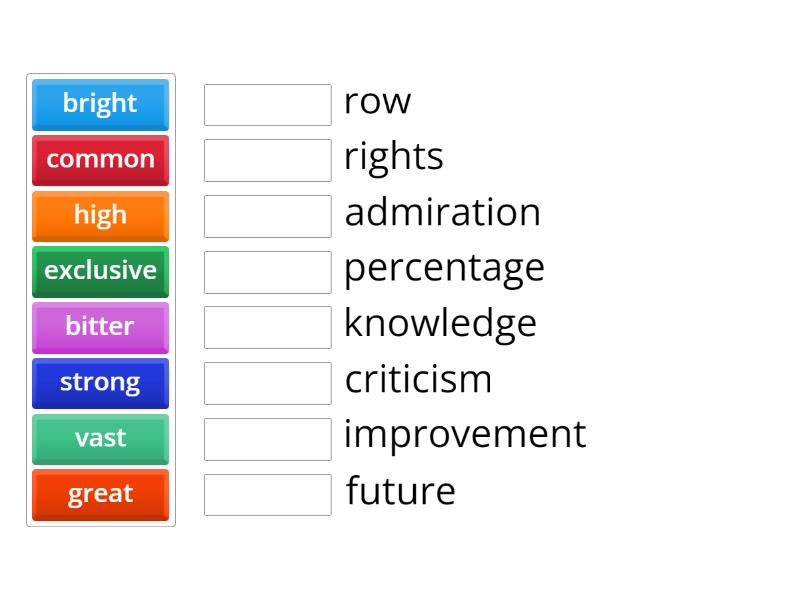Screen dimensions: 800x600
Task: Click the answer box next to 'knowledge'
Action: tap(267, 326)
